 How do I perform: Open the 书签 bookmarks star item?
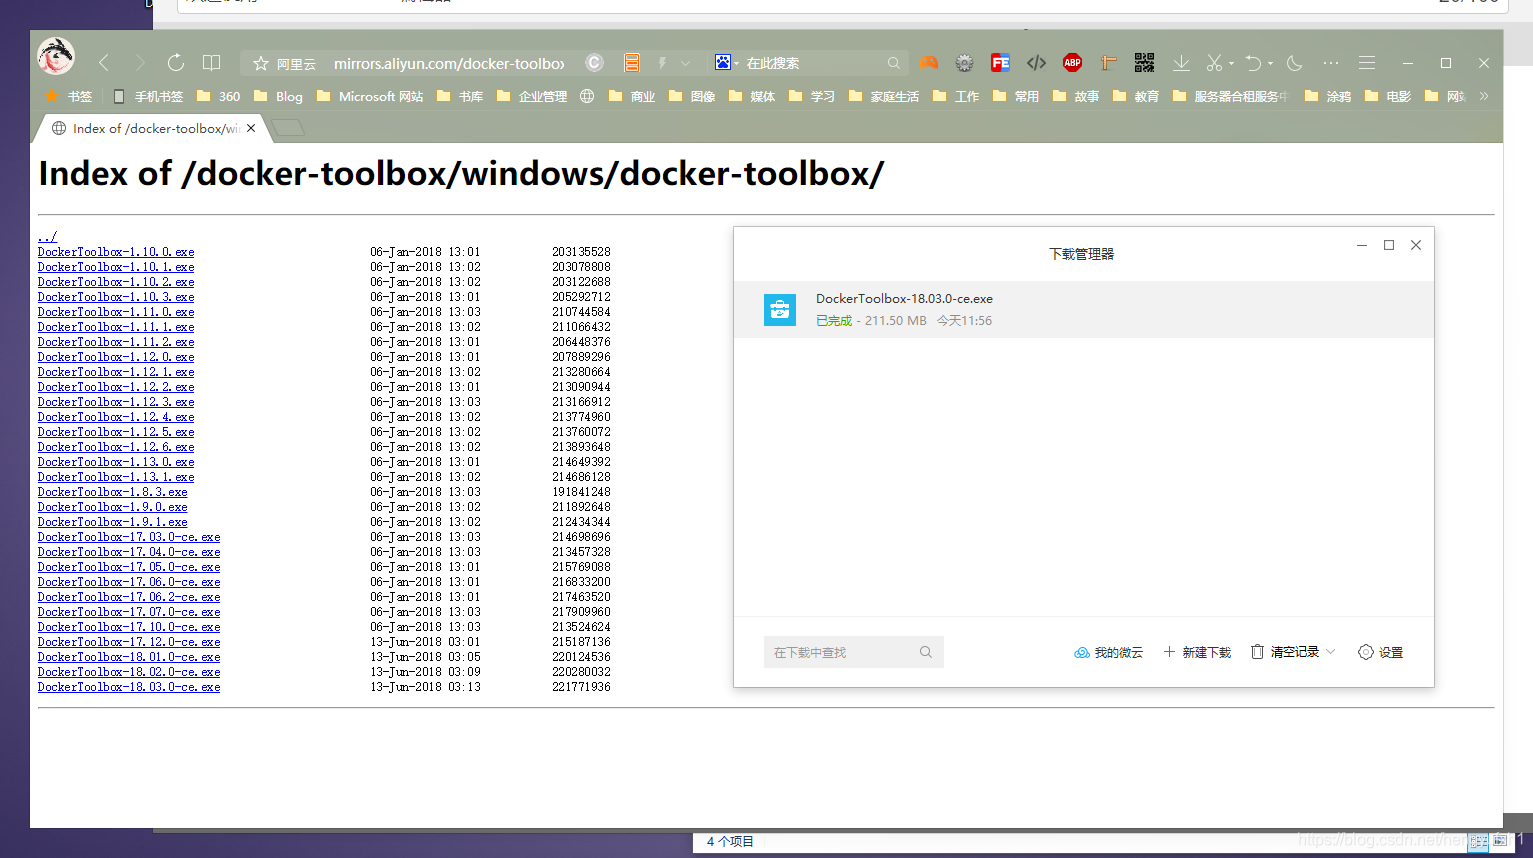coord(68,96)
